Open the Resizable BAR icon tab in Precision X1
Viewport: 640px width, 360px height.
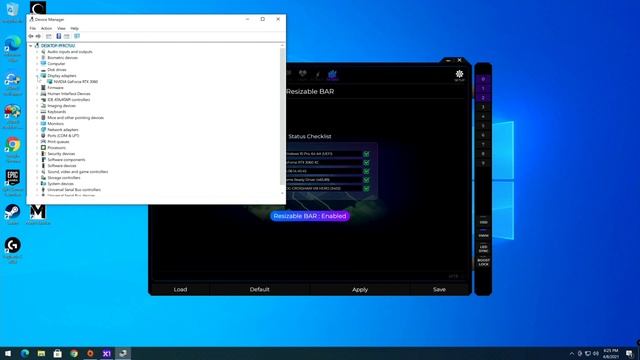pyautogui.click(x=332, y=75)
